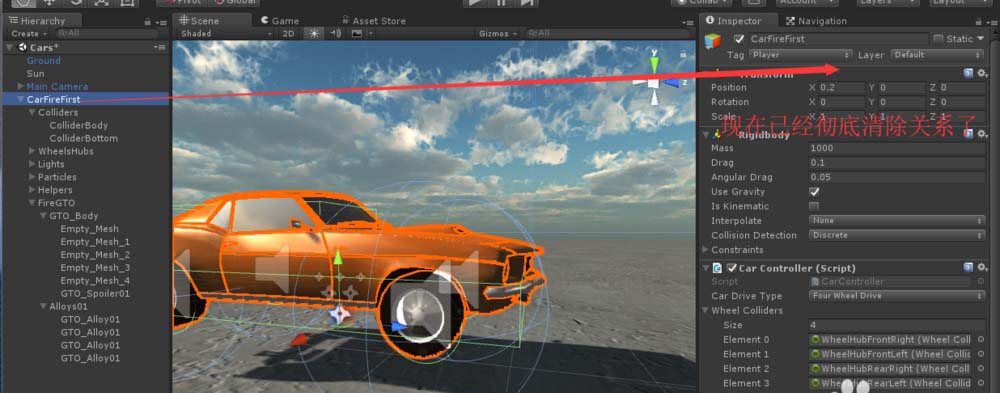Switch to the Navigation tab
1000x393 pixels.
click(816, 20)
